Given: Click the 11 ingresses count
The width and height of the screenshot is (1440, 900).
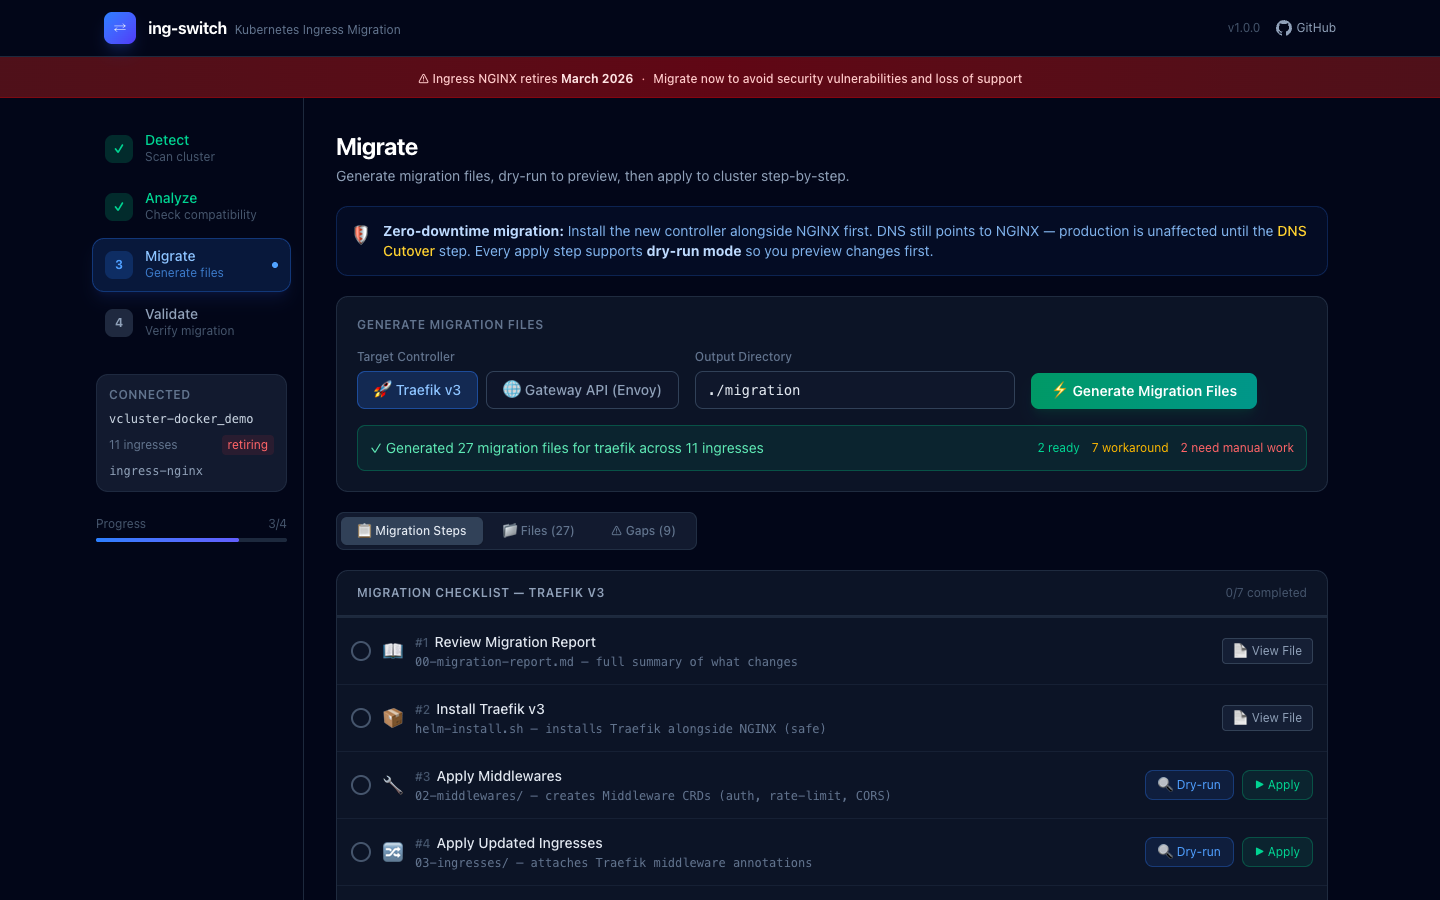Looking at the screenshot, I should pos(143,445).
